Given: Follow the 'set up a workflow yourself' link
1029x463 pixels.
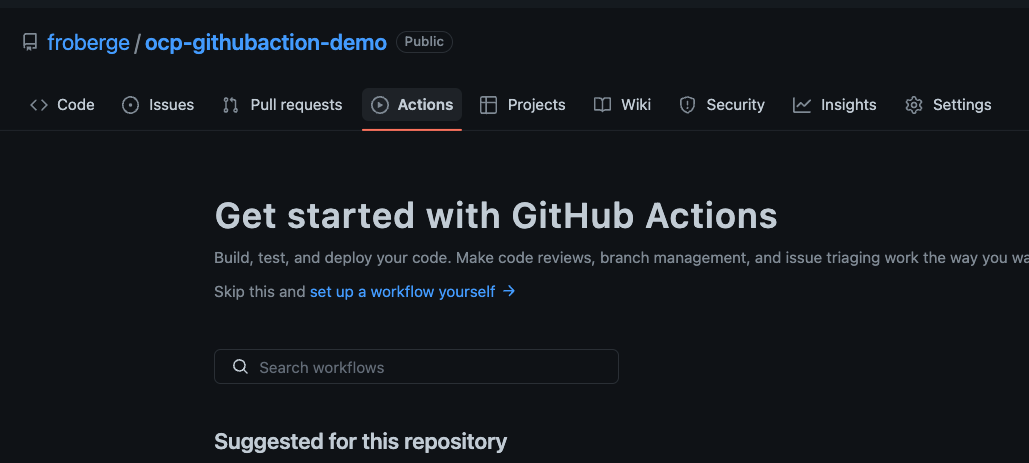Looking at the screenshot, I should click(413, 292).
